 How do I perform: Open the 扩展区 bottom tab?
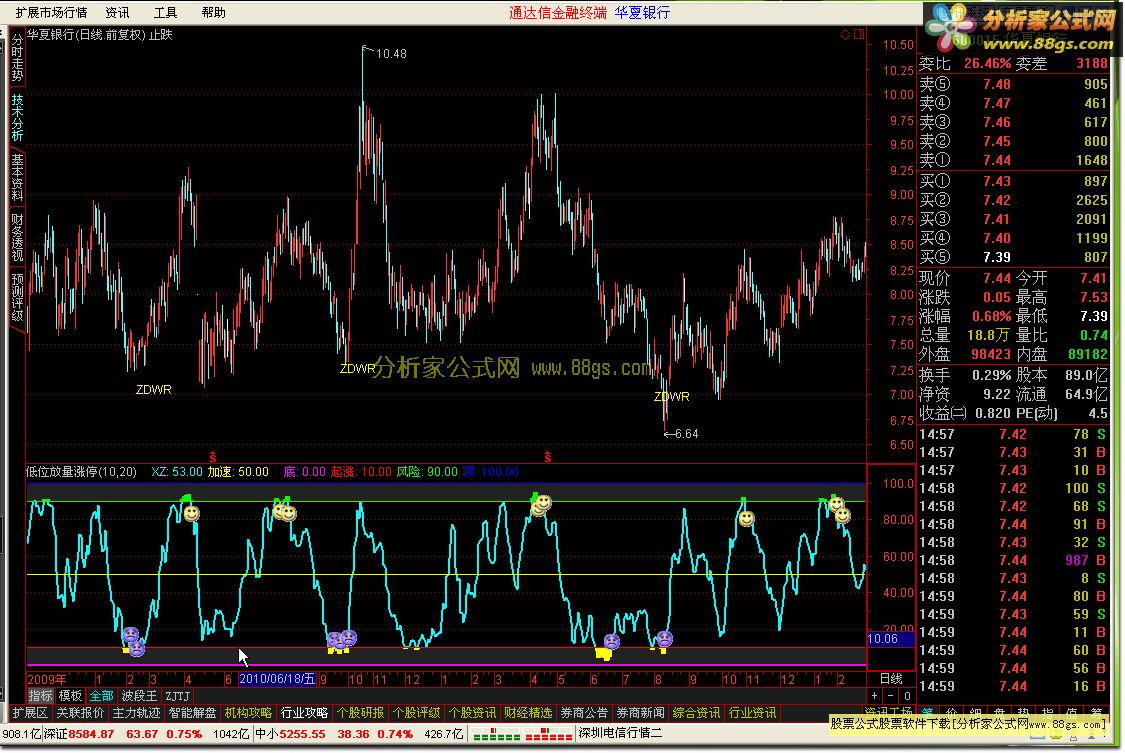(29, 713)
